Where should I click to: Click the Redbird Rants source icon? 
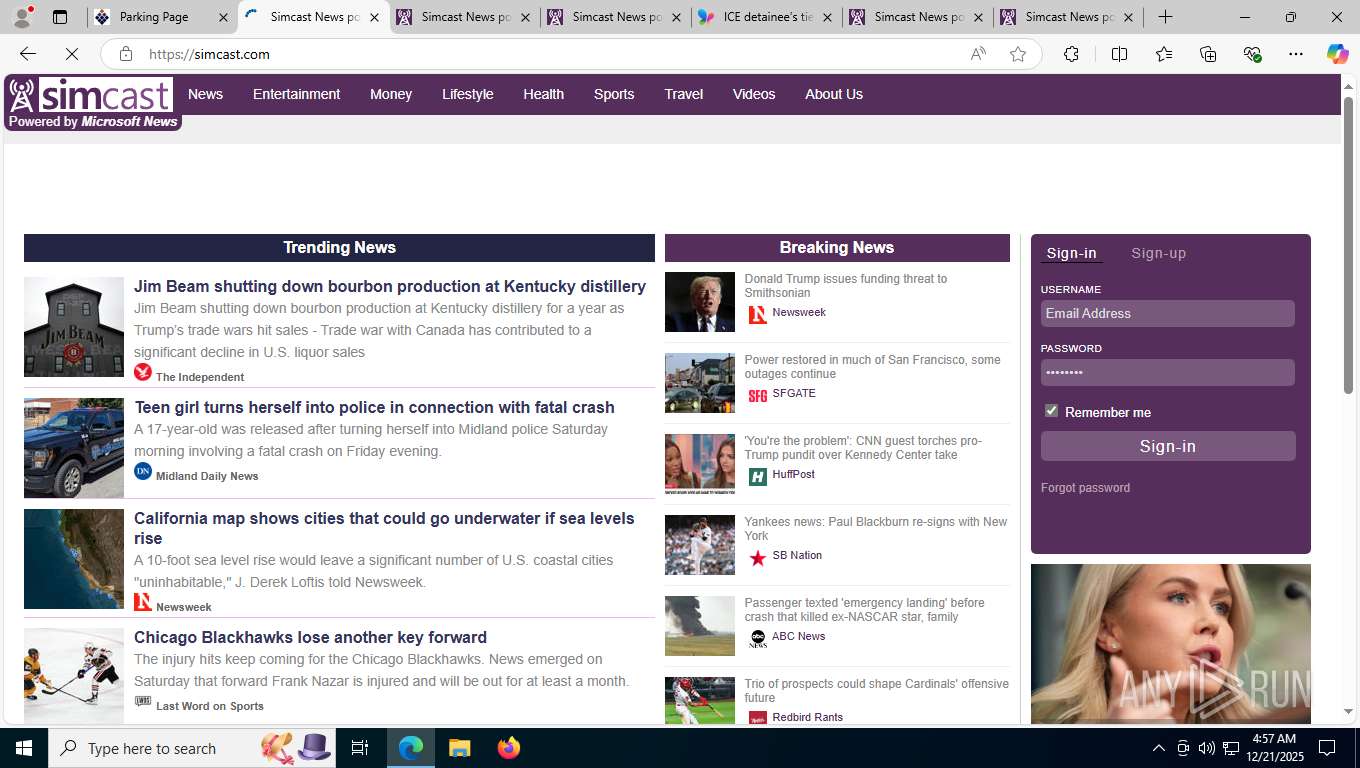(757, 718)
